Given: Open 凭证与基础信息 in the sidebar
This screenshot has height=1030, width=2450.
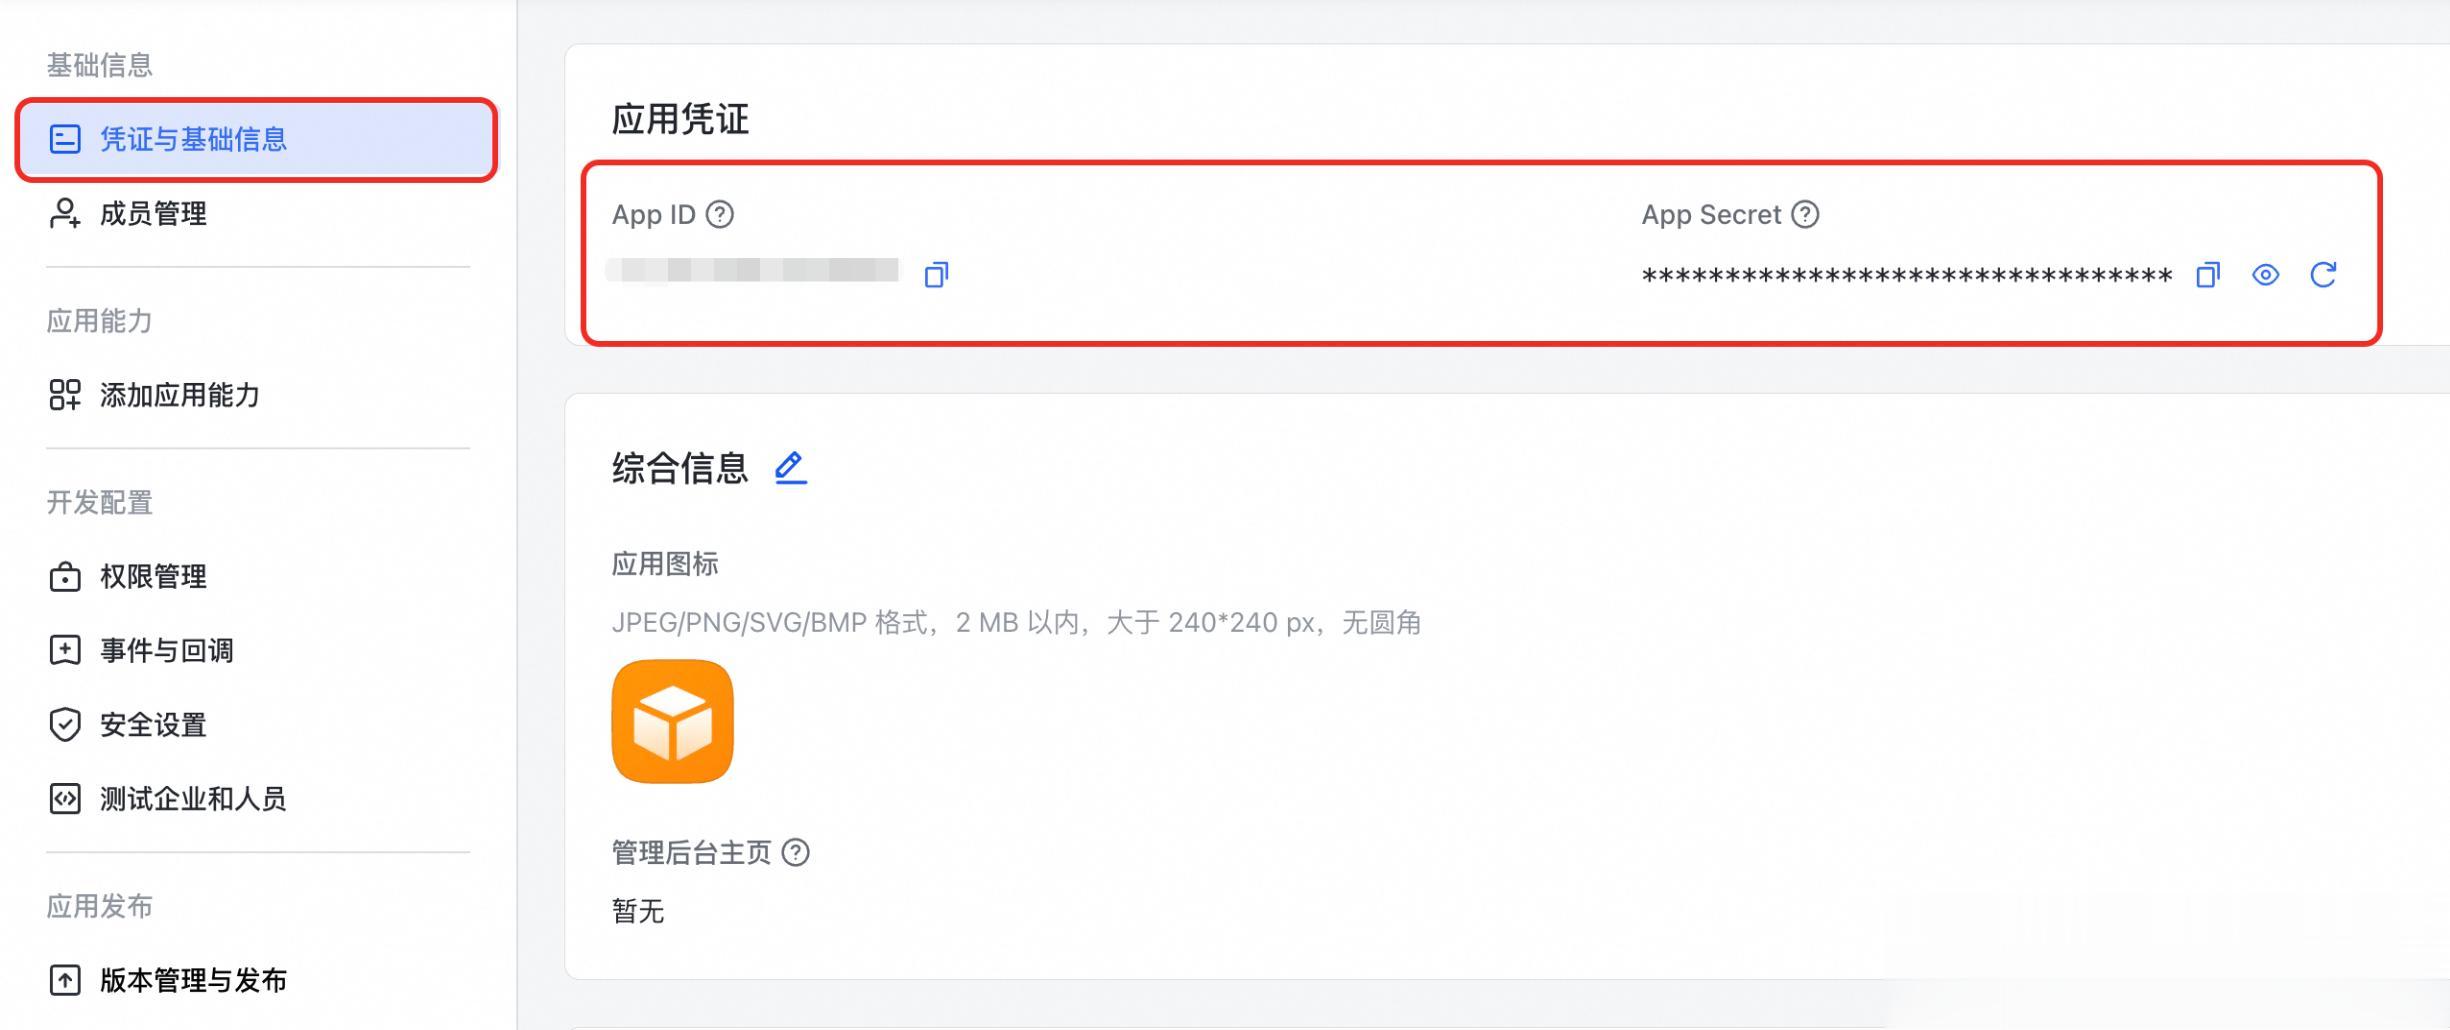Looking at the screenshot, I should [193, 139].
